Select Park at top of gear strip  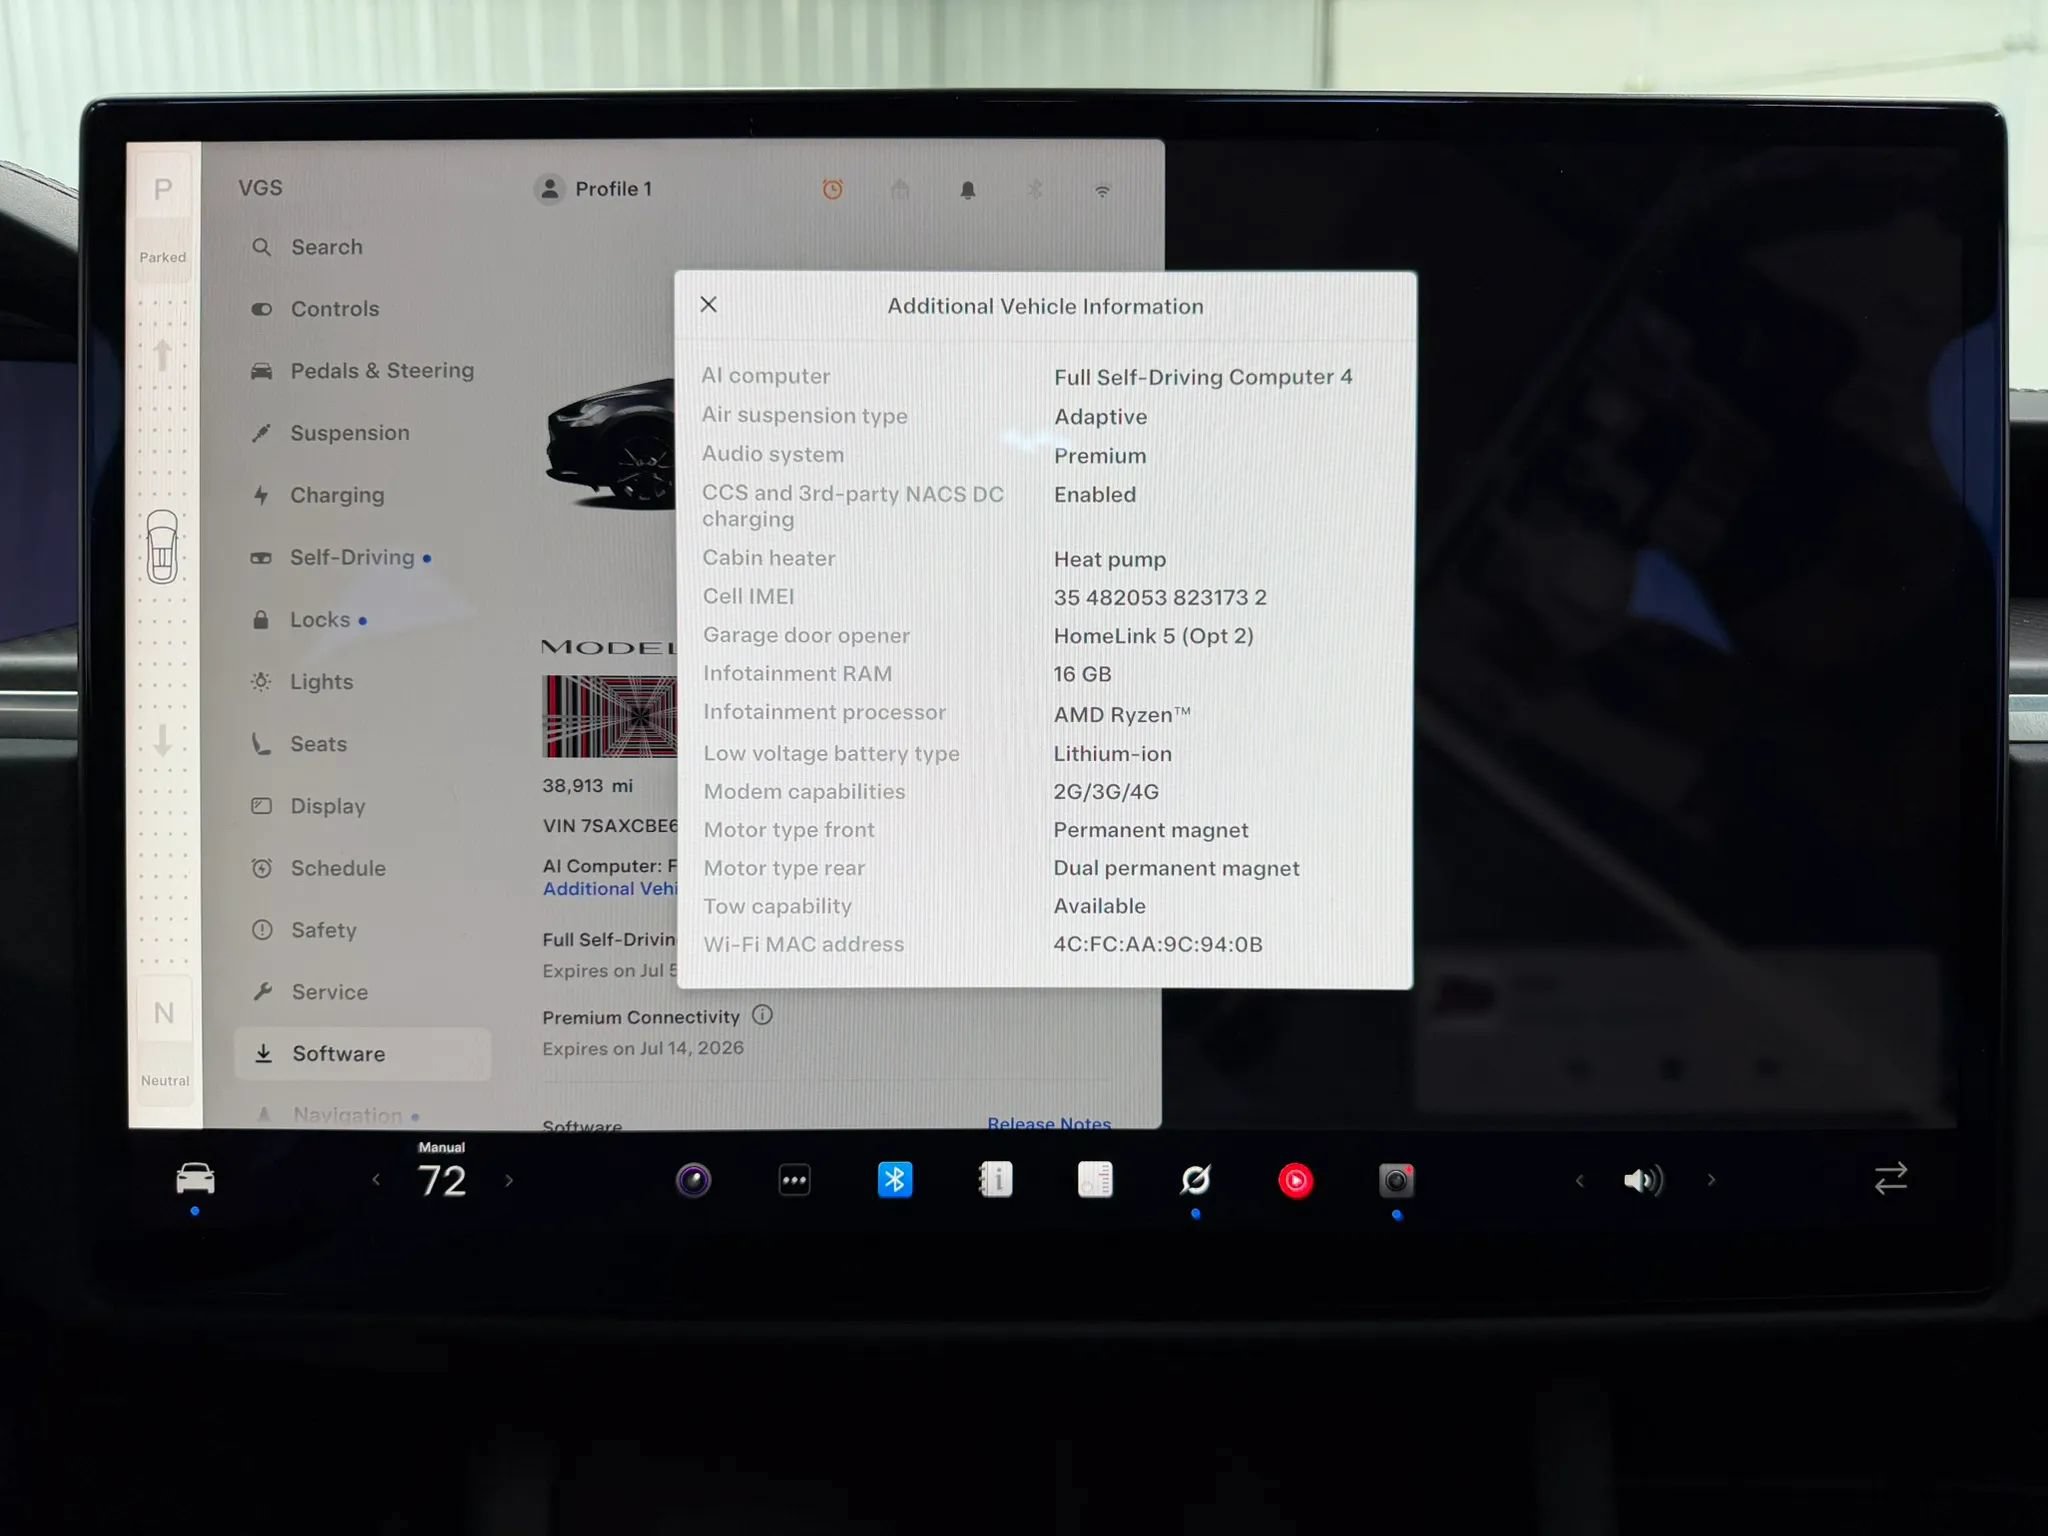coord(163,190)
